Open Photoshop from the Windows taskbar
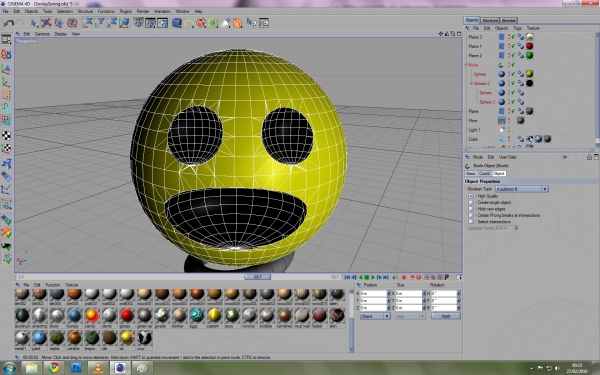The width and height of the screenshot is (600, 375). pos(76,368)
